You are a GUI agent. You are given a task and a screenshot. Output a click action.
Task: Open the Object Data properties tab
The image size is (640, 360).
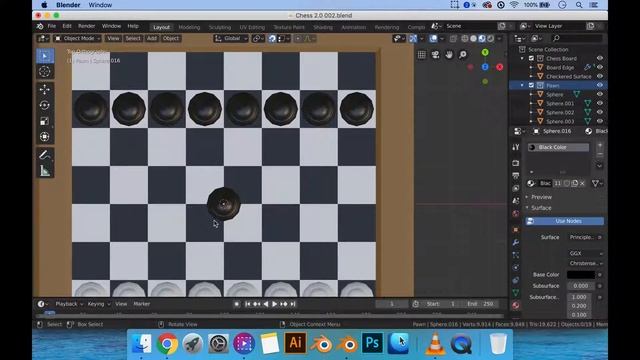tap(516, 293)
